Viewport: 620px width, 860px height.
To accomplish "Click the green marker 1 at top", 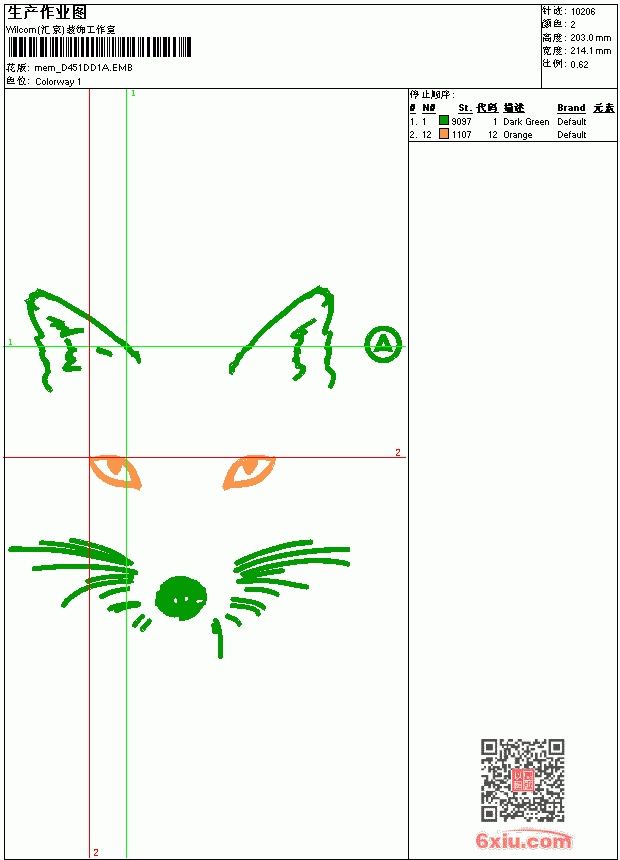I will 133,93.
